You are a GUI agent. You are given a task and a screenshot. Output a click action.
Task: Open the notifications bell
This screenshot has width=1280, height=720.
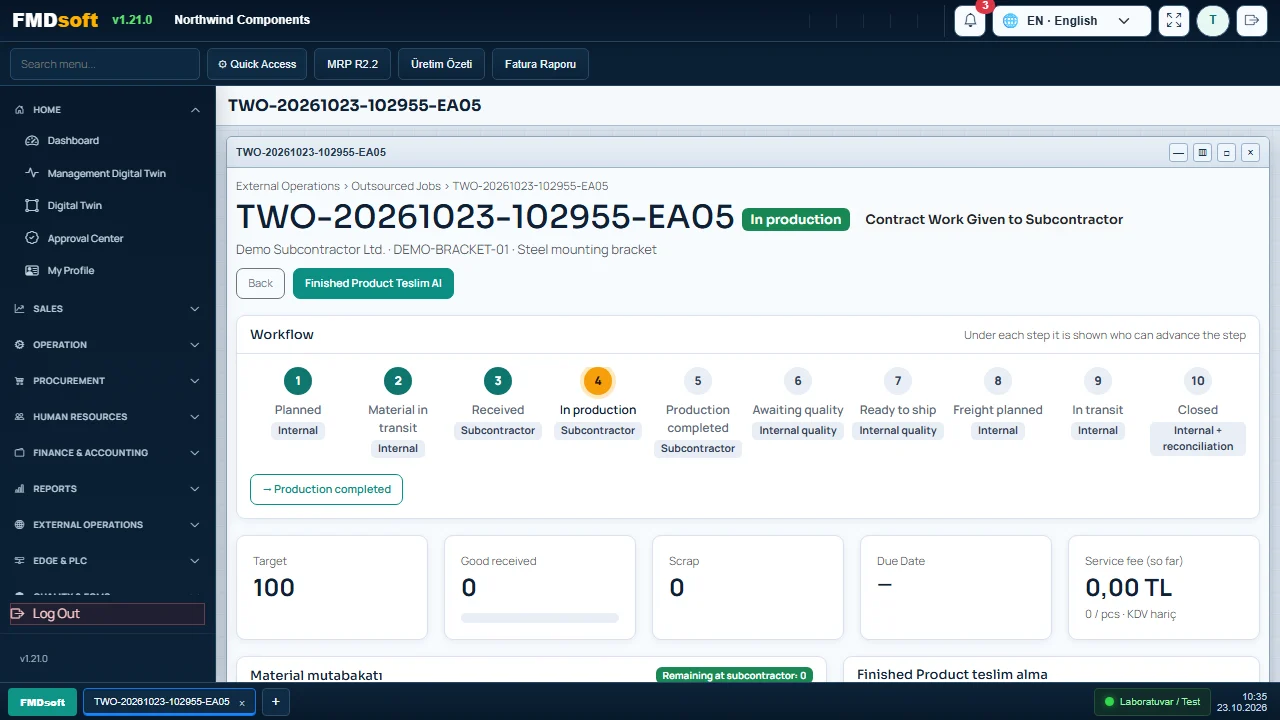(970, 20)
